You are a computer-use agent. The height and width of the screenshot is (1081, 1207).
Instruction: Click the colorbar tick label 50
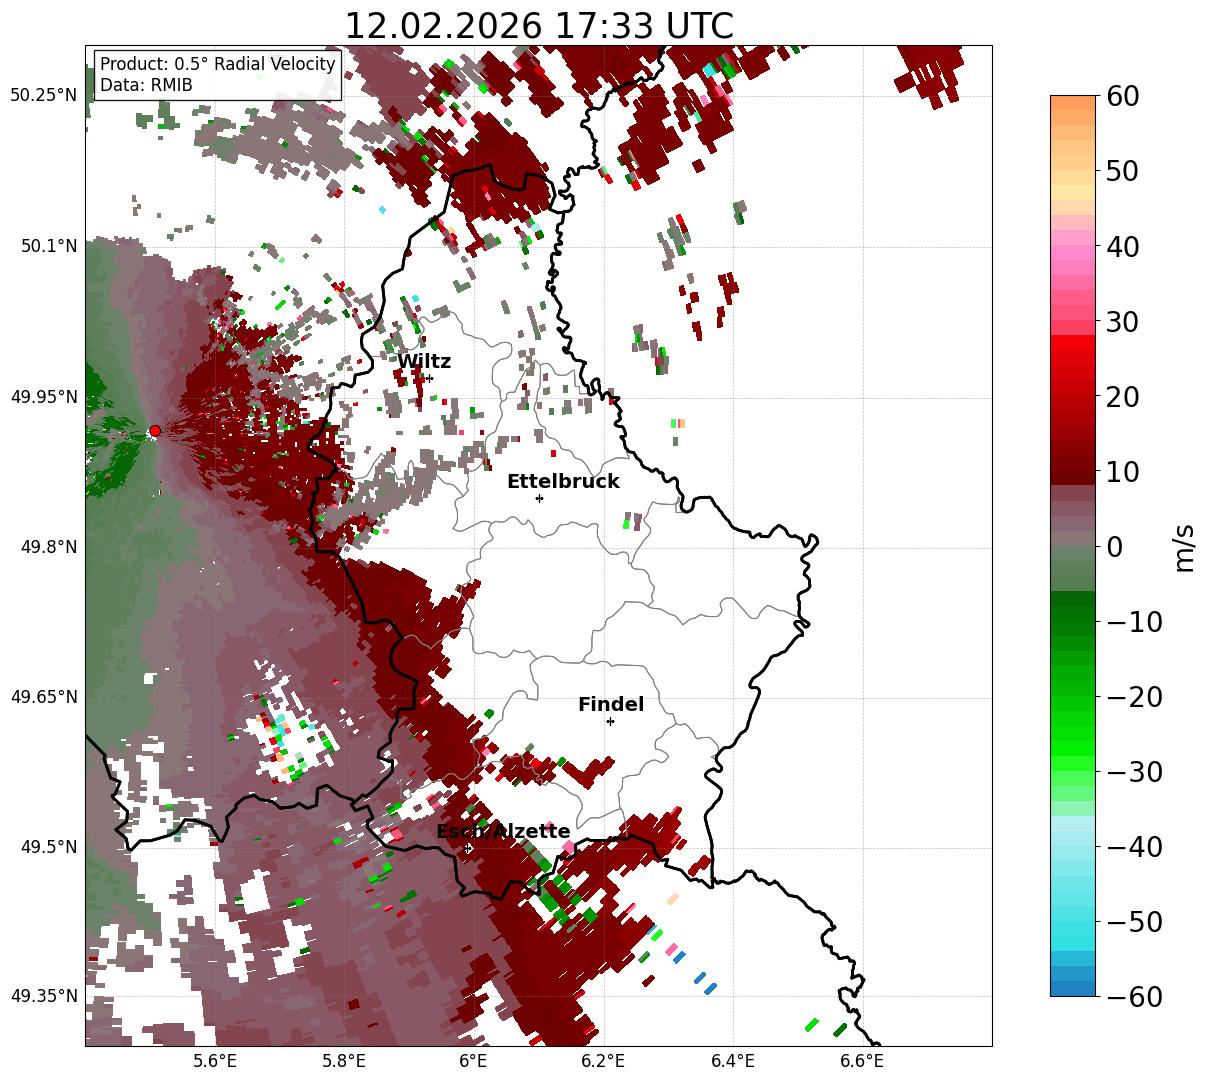[1125, 171]
